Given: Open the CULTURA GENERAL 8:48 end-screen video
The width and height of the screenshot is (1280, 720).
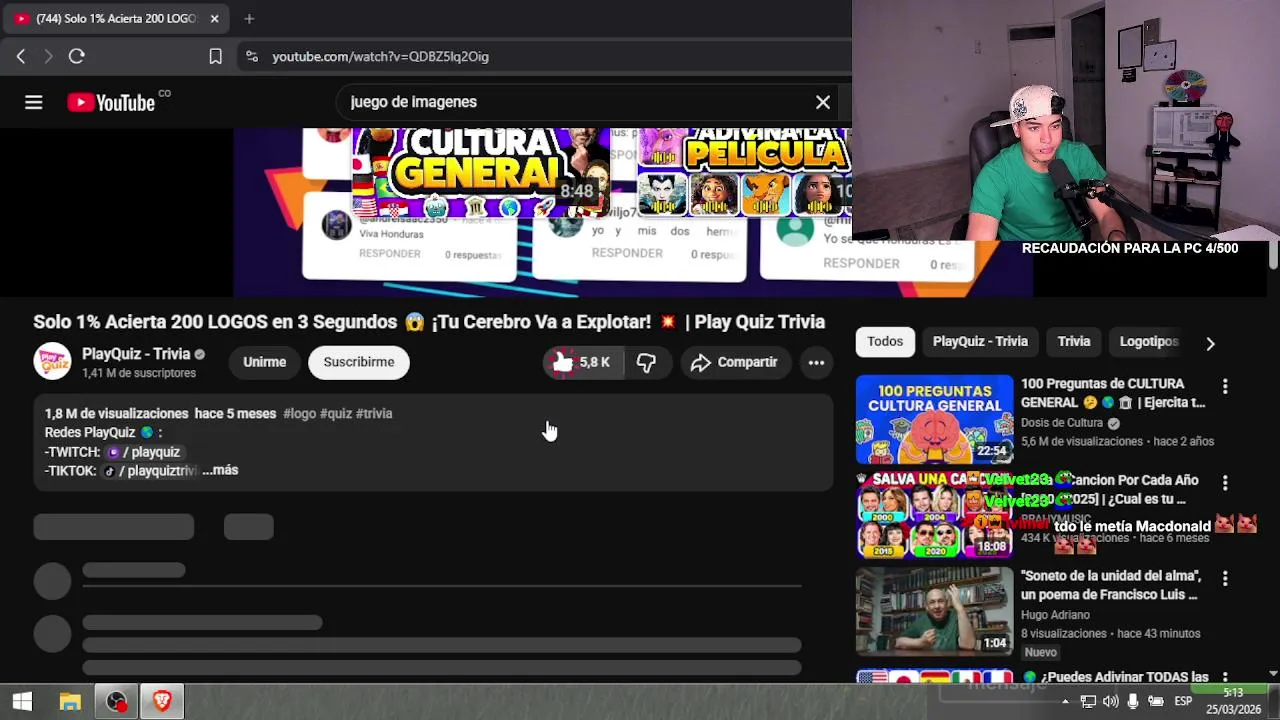Looking at the screenshot, I should 481,172.
